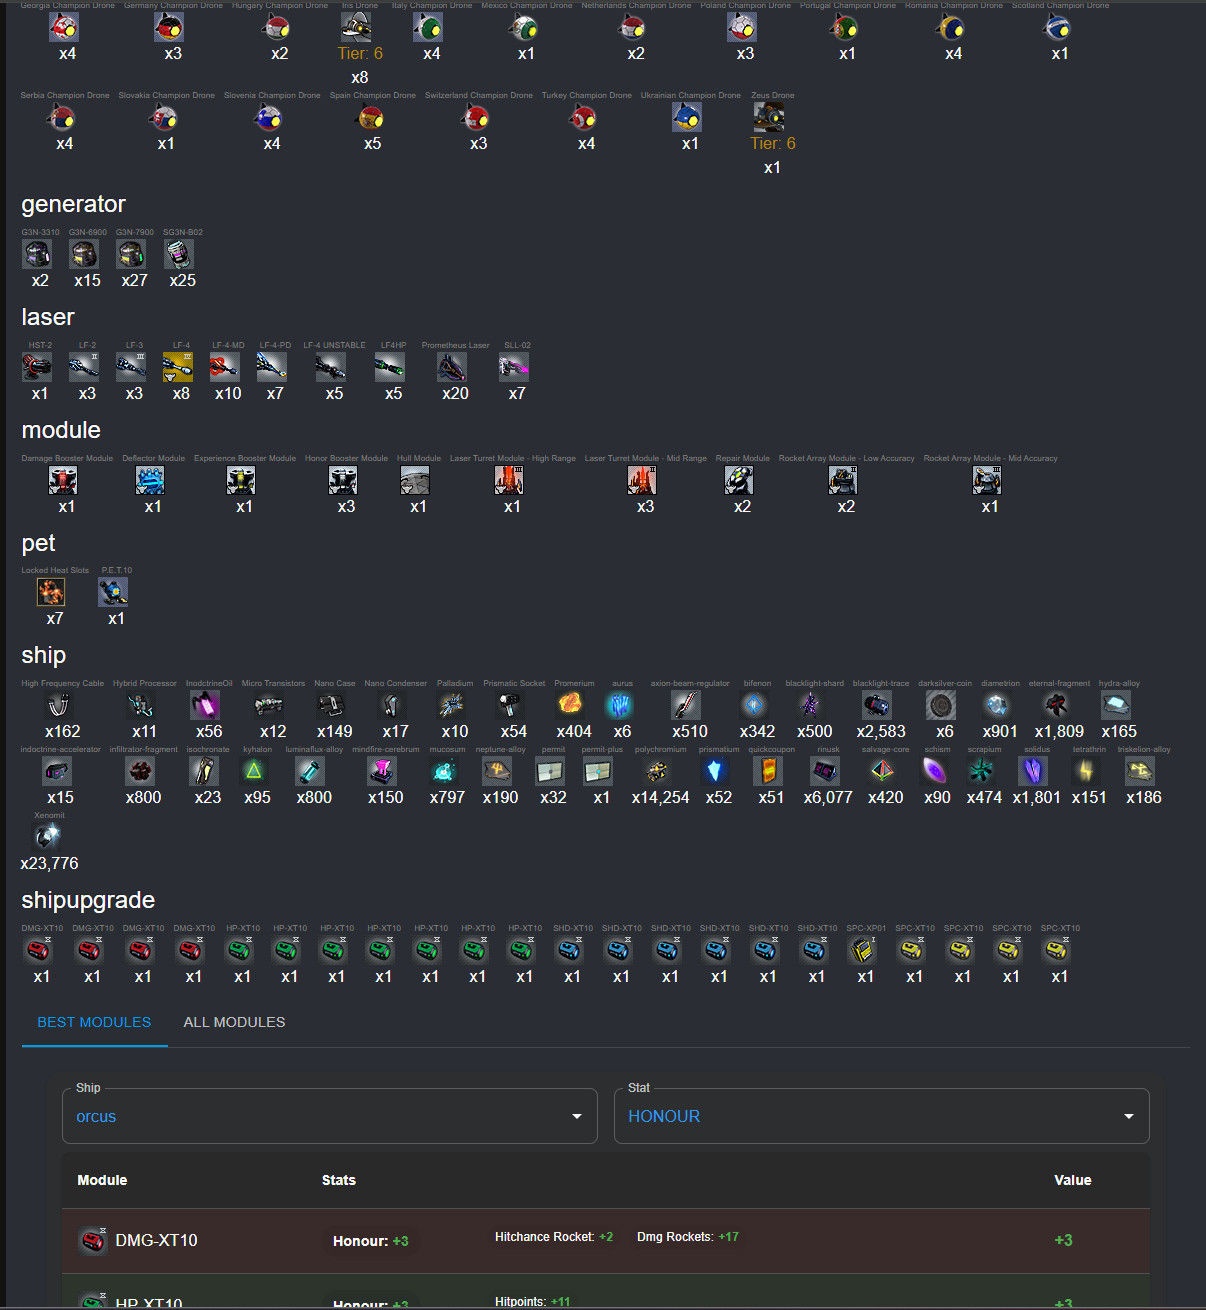Click the Value column header
This screenshot has height=1310, width=1206.
(x=1073, y=1180)
